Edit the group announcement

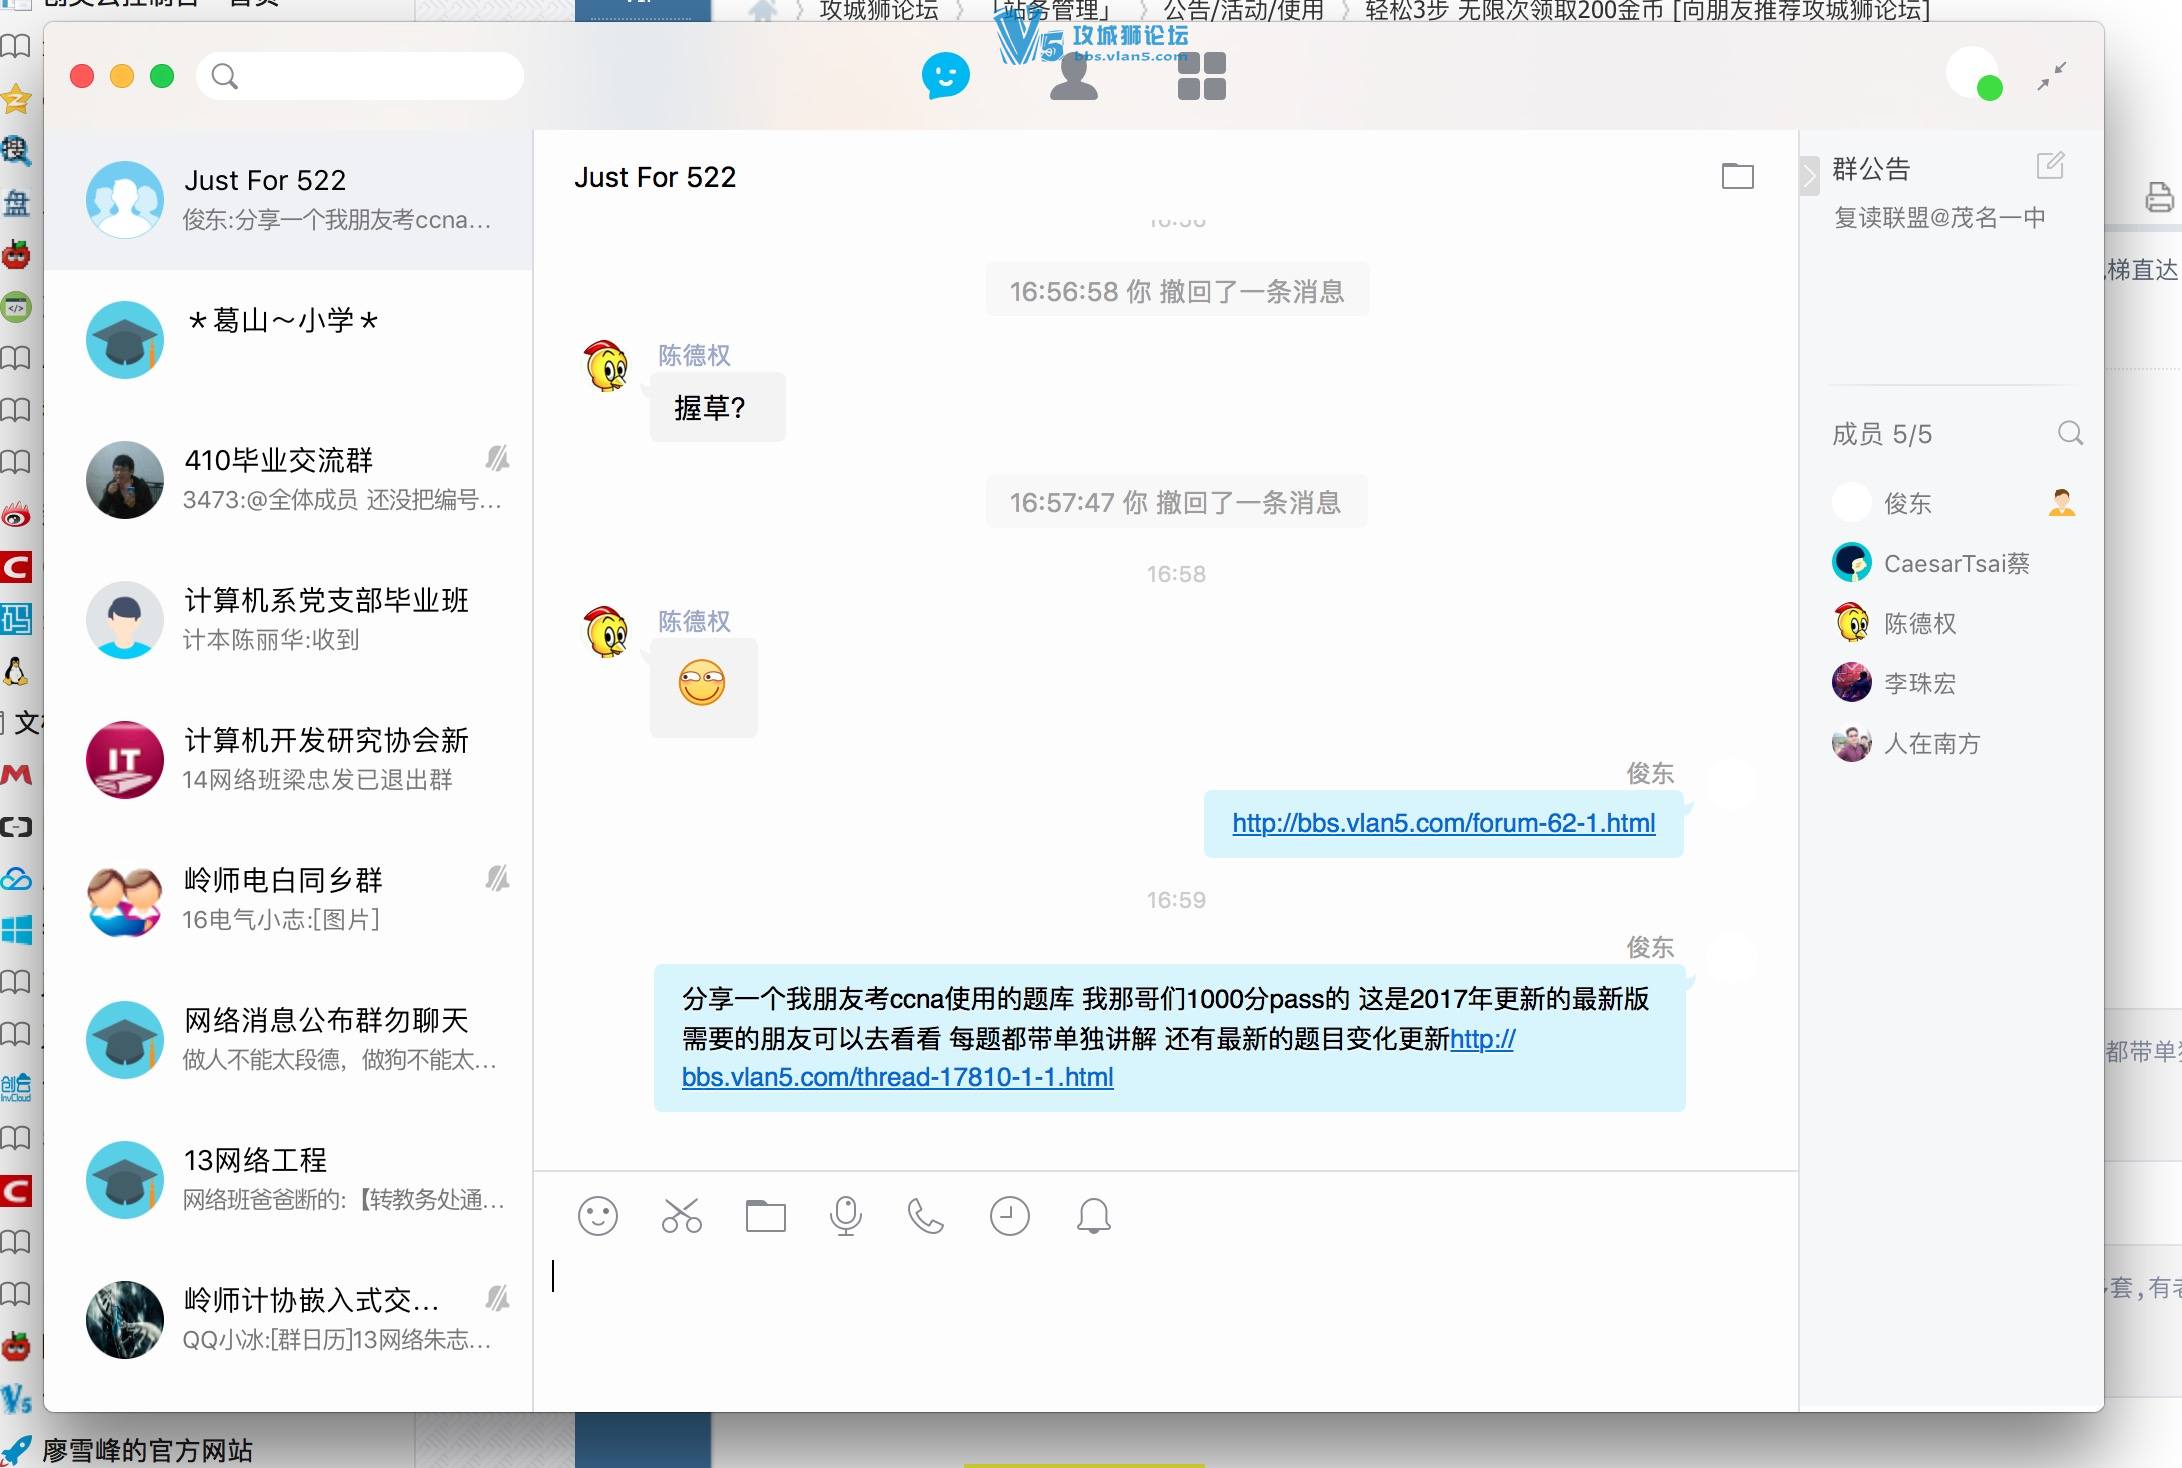[2050, 166]
